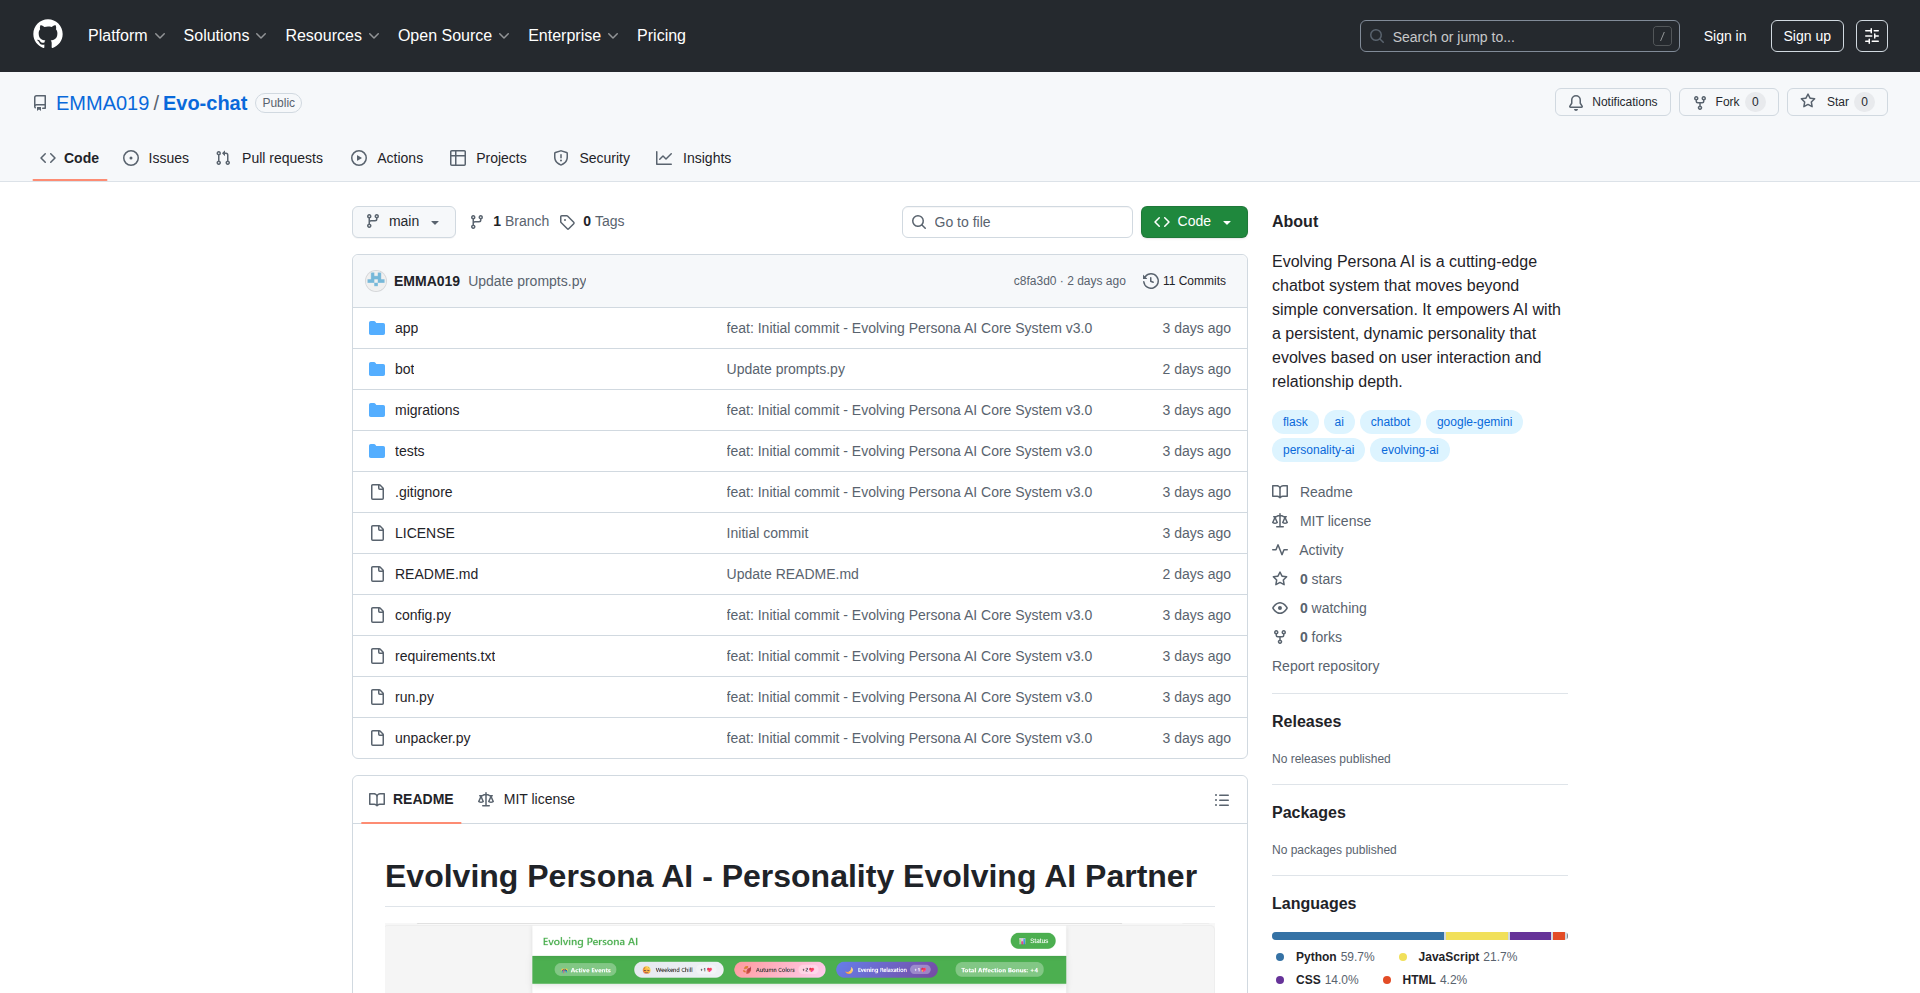Open the README outline icon
The width and height of the screenshot is (1920, 993).
point(1222,800)
